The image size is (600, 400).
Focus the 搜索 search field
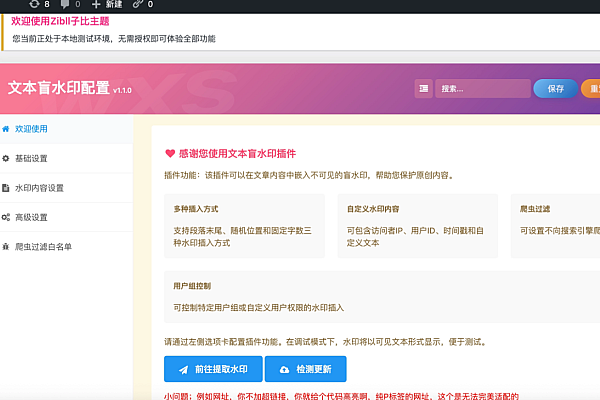(483, 89)
